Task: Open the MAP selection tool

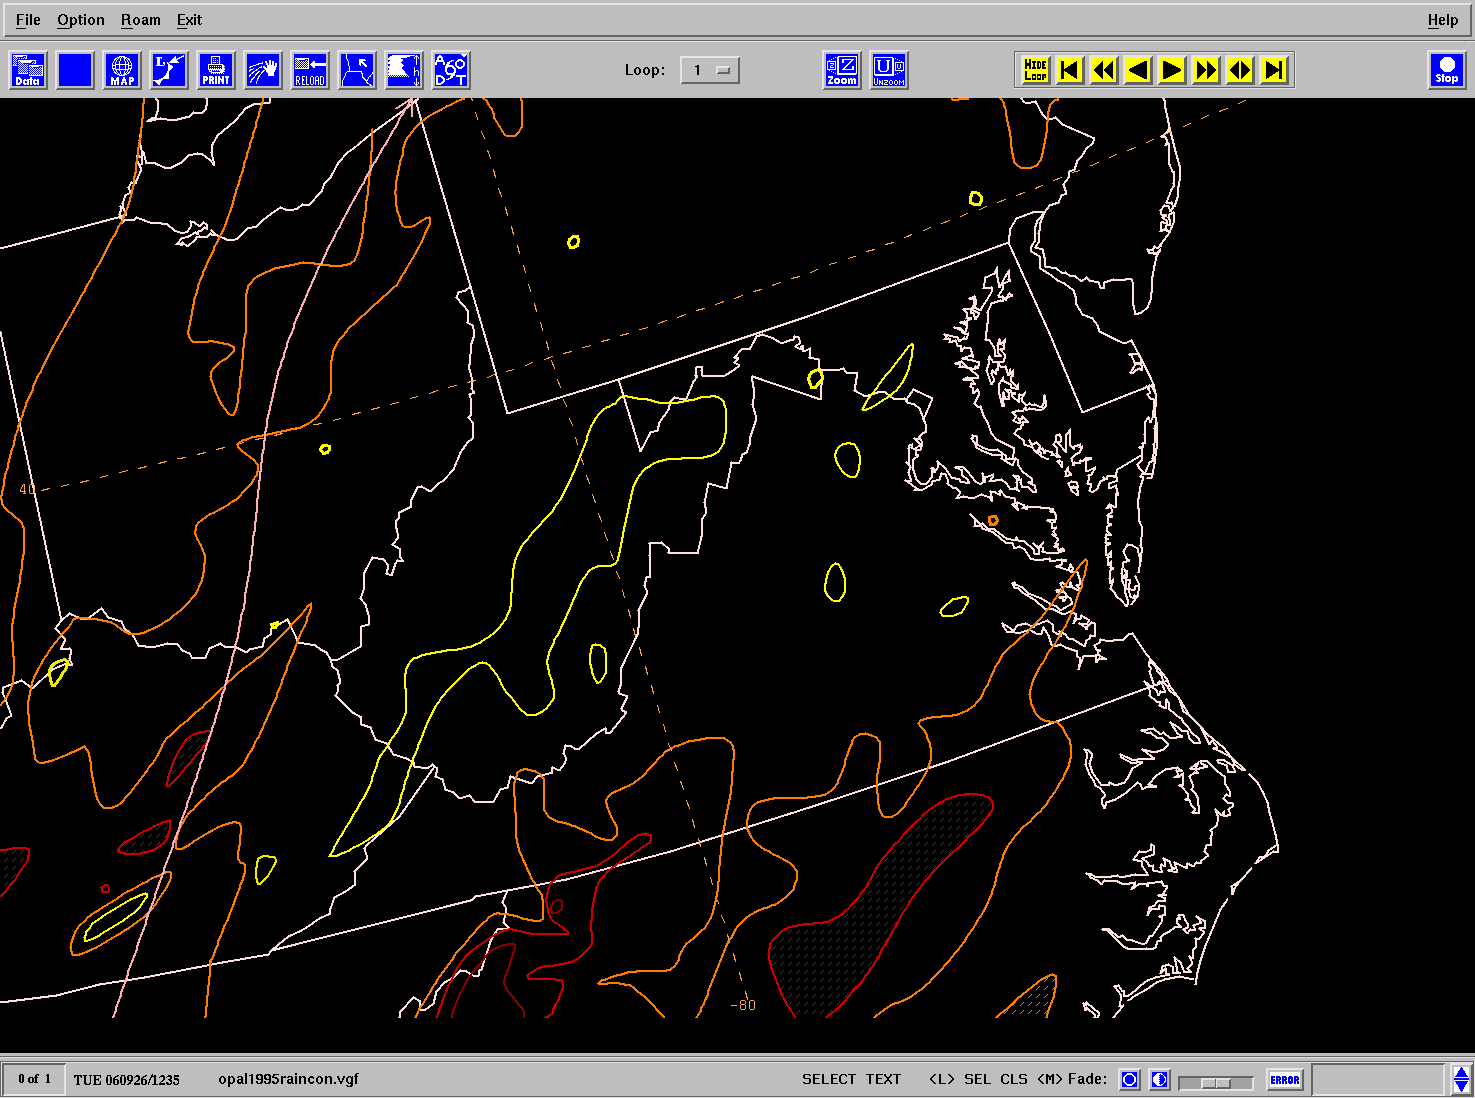Action: click(x=122, y=70)
